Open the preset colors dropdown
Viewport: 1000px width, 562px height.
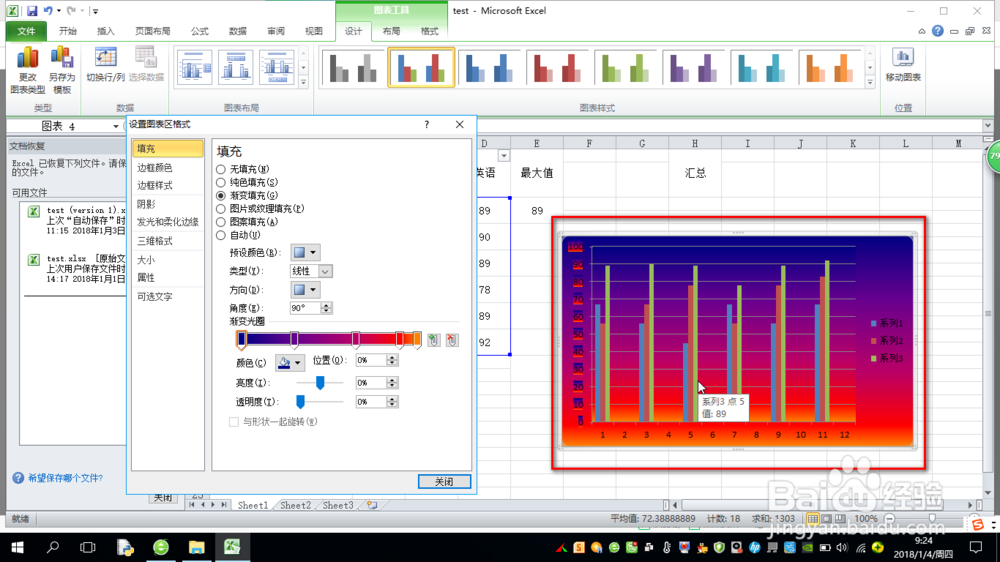(305, 253)
